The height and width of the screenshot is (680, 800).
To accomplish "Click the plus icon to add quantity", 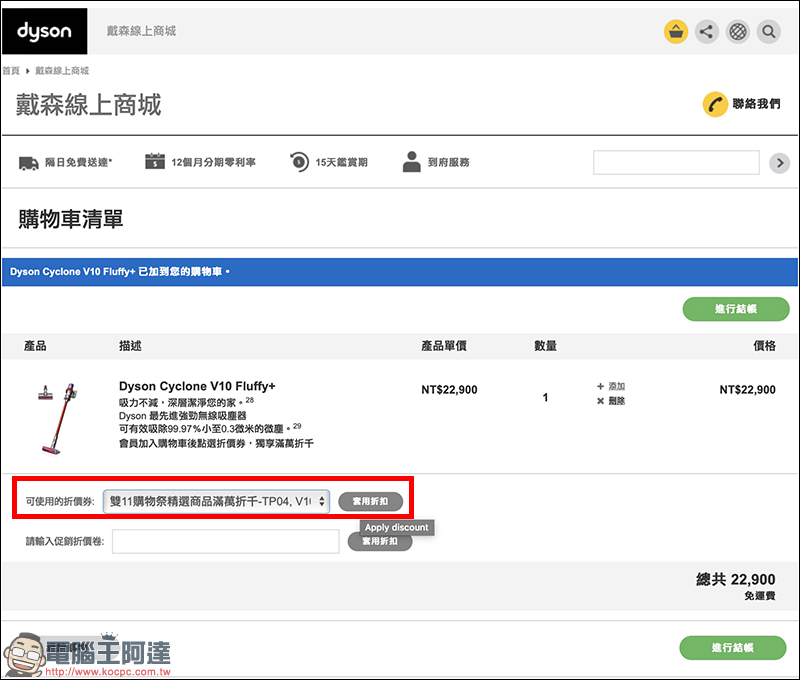I will click(600, 386).
